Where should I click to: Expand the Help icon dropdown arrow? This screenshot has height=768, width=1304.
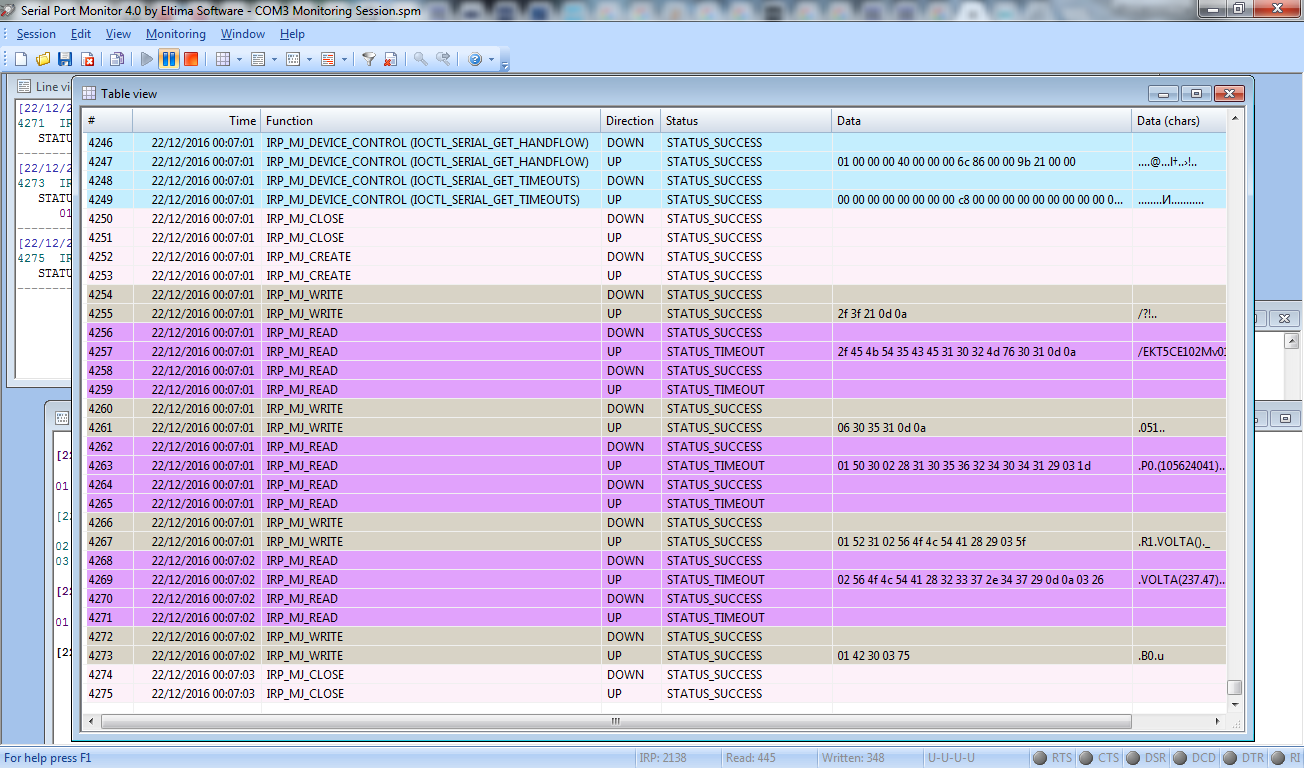coord(491,60)
